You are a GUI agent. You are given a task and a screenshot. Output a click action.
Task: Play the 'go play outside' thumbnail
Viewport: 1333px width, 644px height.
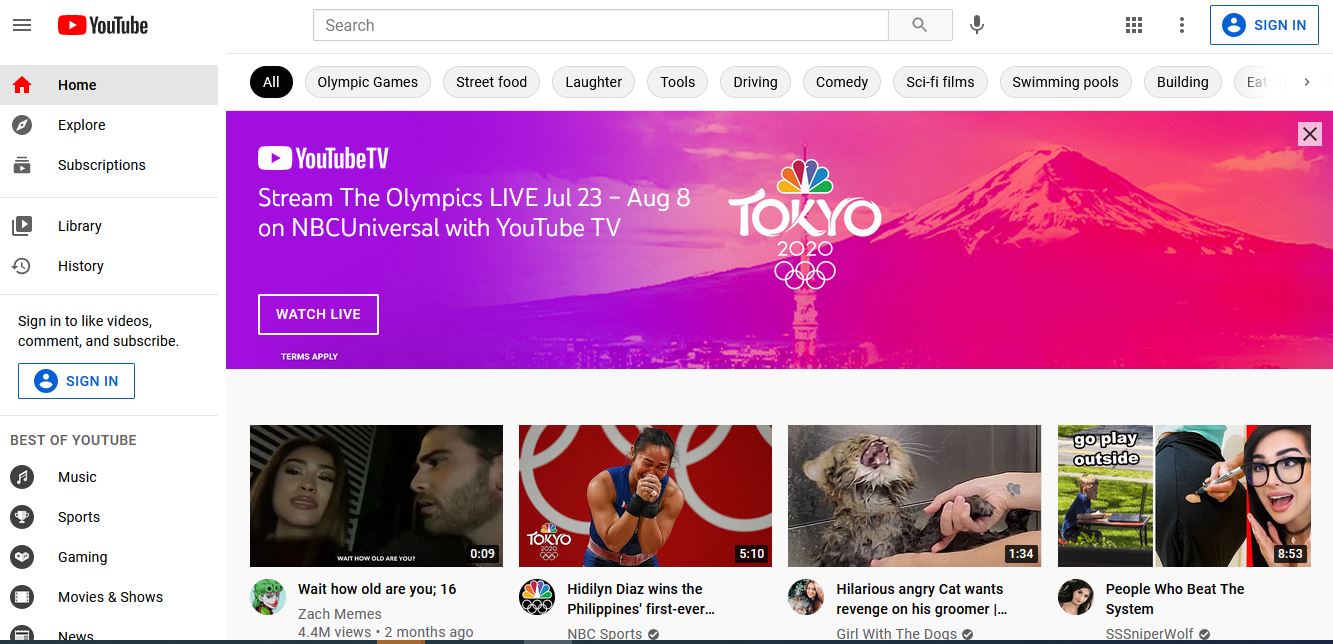(x=1184, y=496)
